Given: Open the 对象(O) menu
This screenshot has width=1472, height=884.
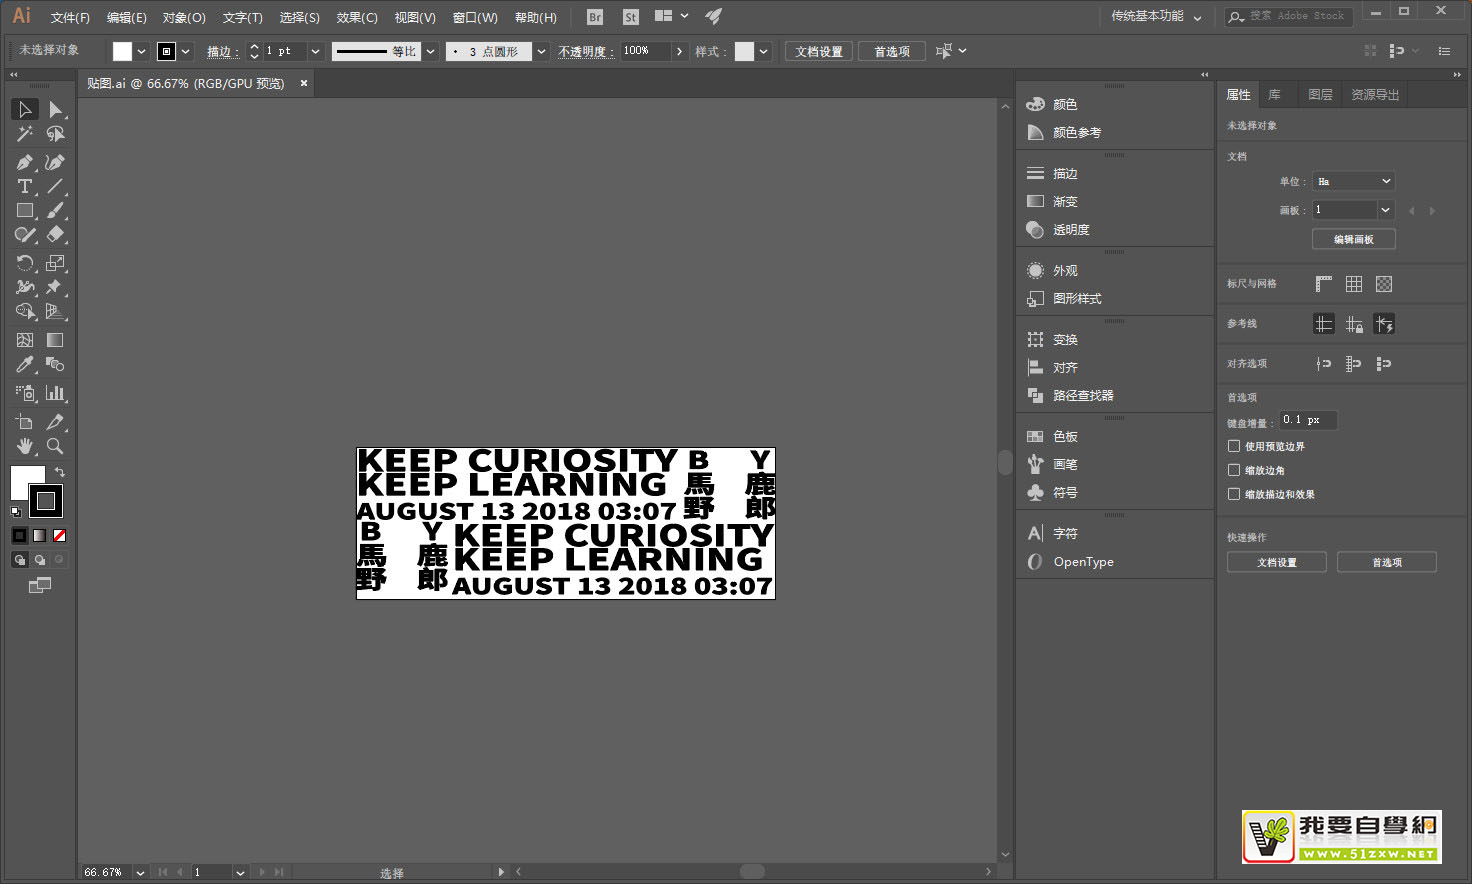Looking at the screenshot, I should tap(184, 17).
